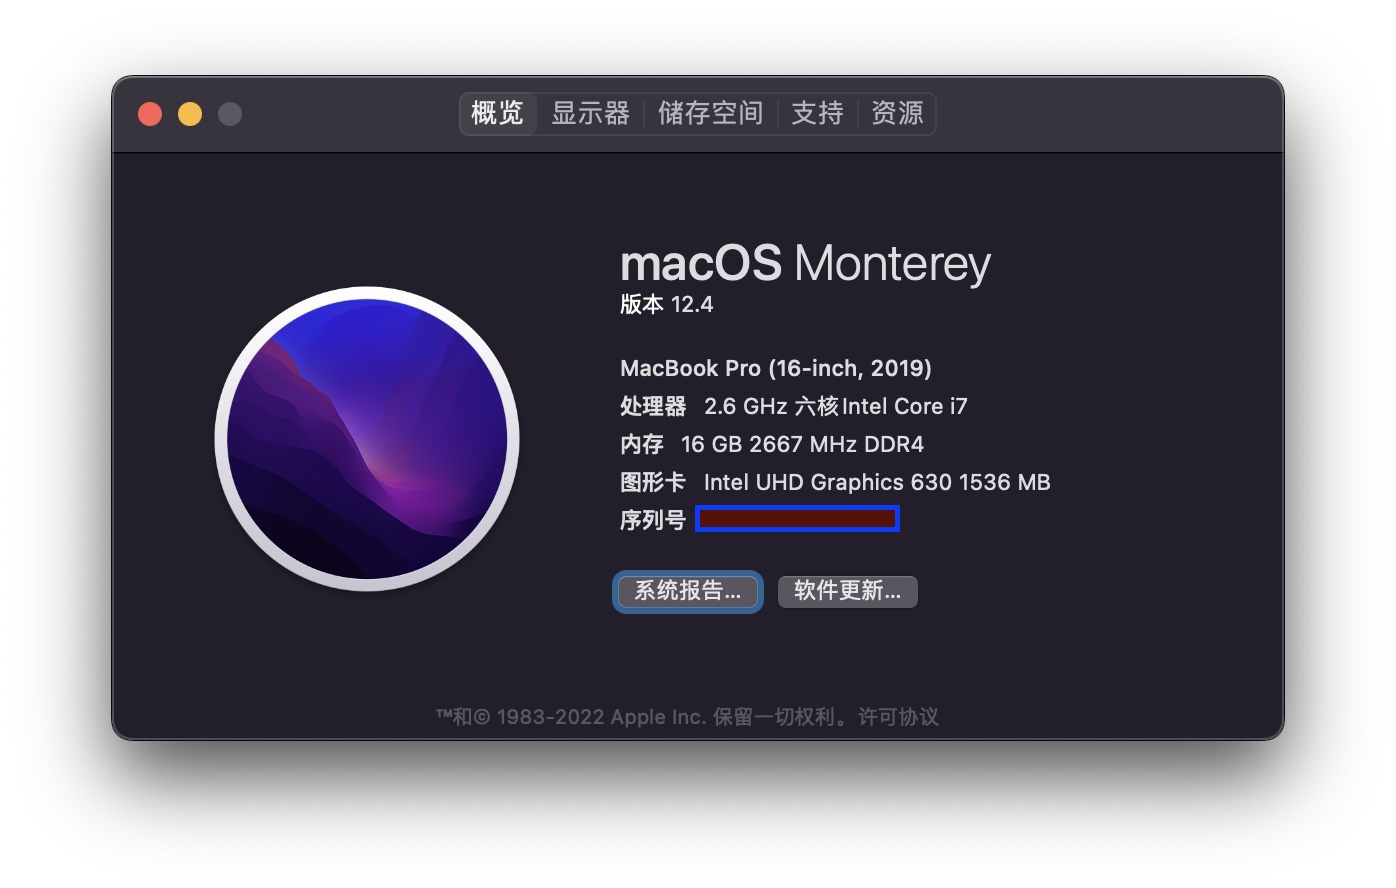Open the 许可协议 link
This screenshot has height=888, width=1396.
coord(898,717)
